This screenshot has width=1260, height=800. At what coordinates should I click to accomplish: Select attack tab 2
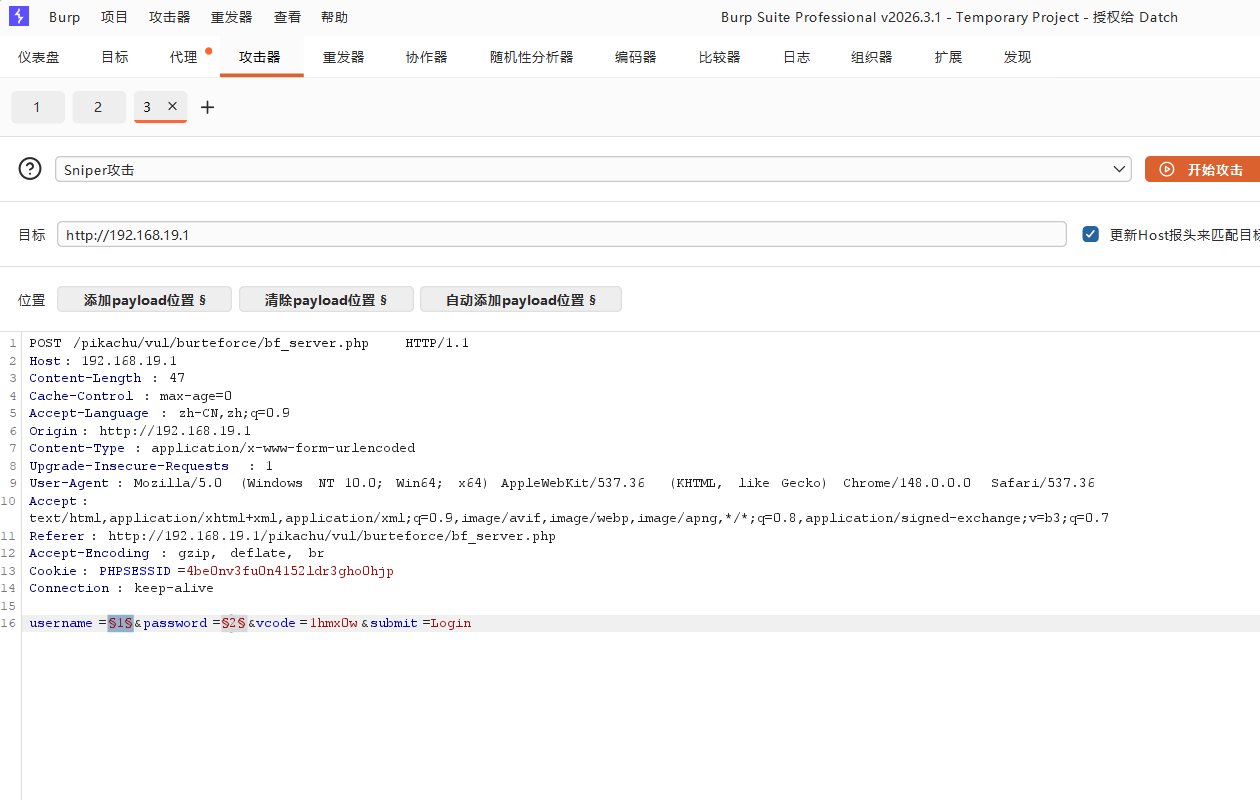tap(98, 107)
